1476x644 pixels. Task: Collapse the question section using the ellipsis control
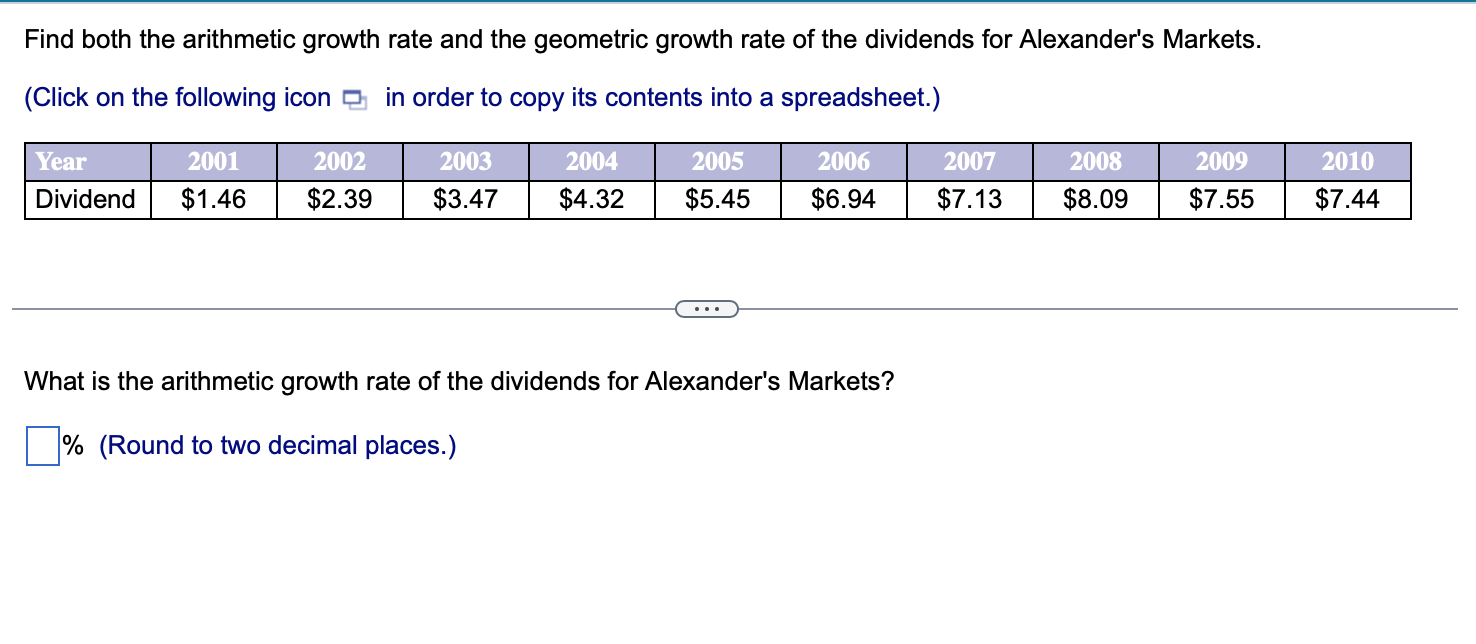point(707,309)
